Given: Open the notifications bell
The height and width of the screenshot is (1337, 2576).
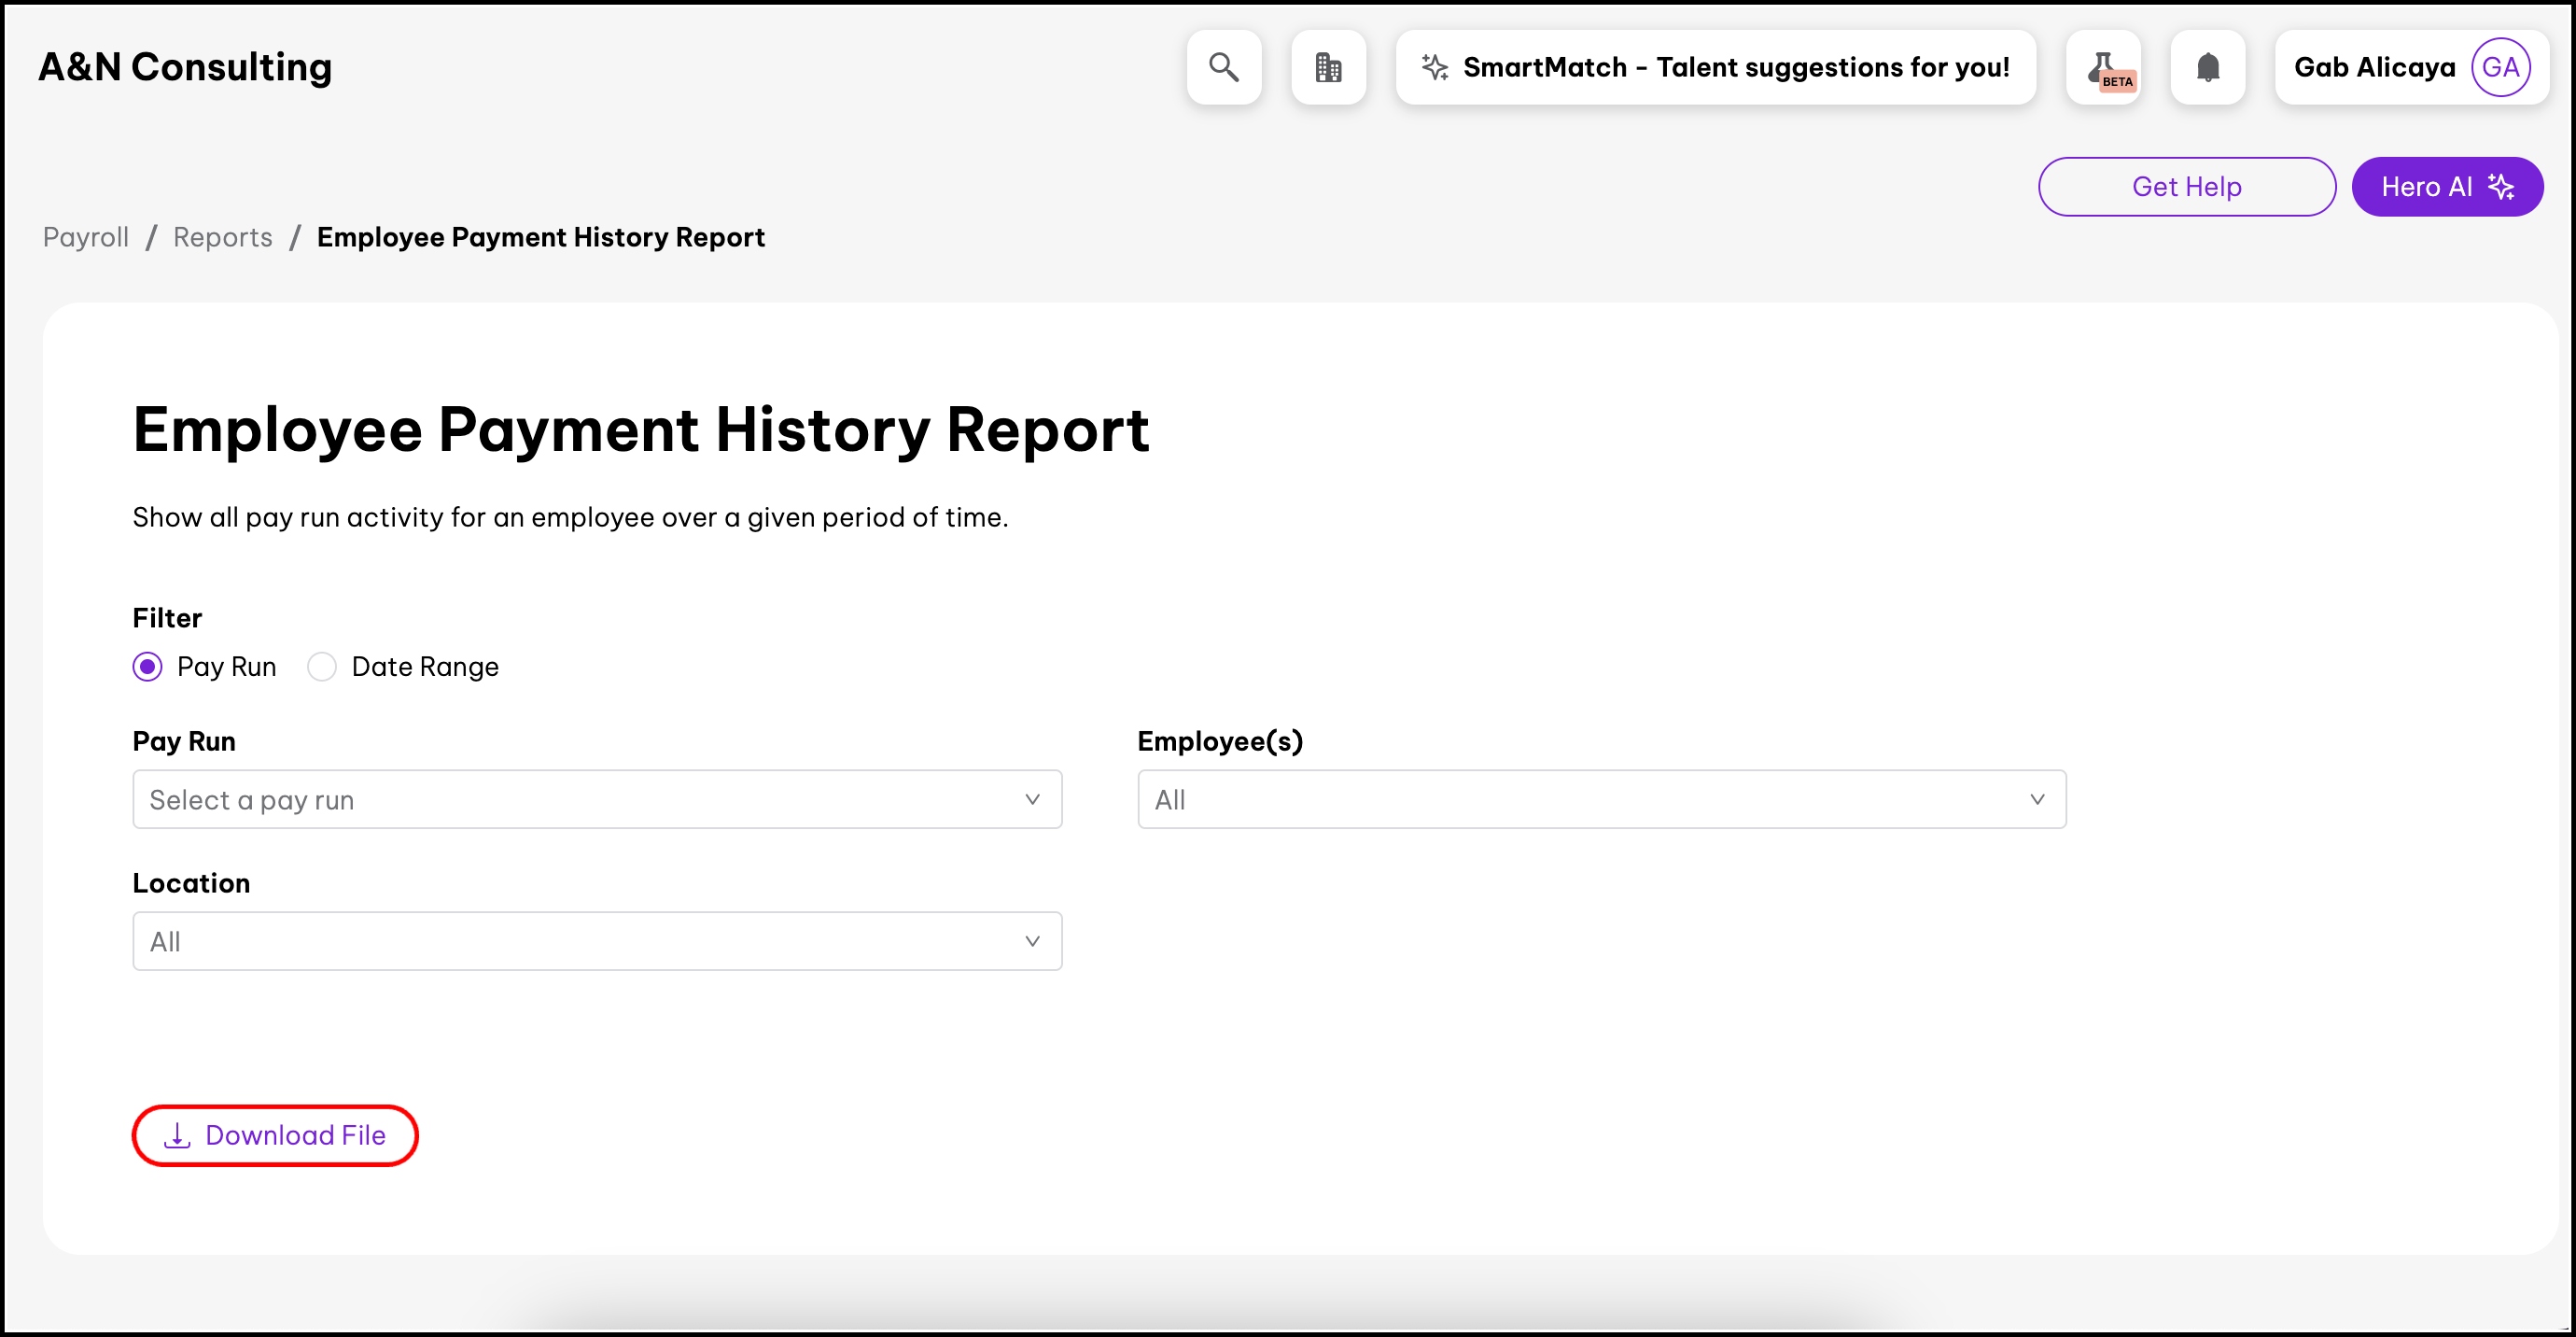Looking at the screenshot, I should 2208,67.
